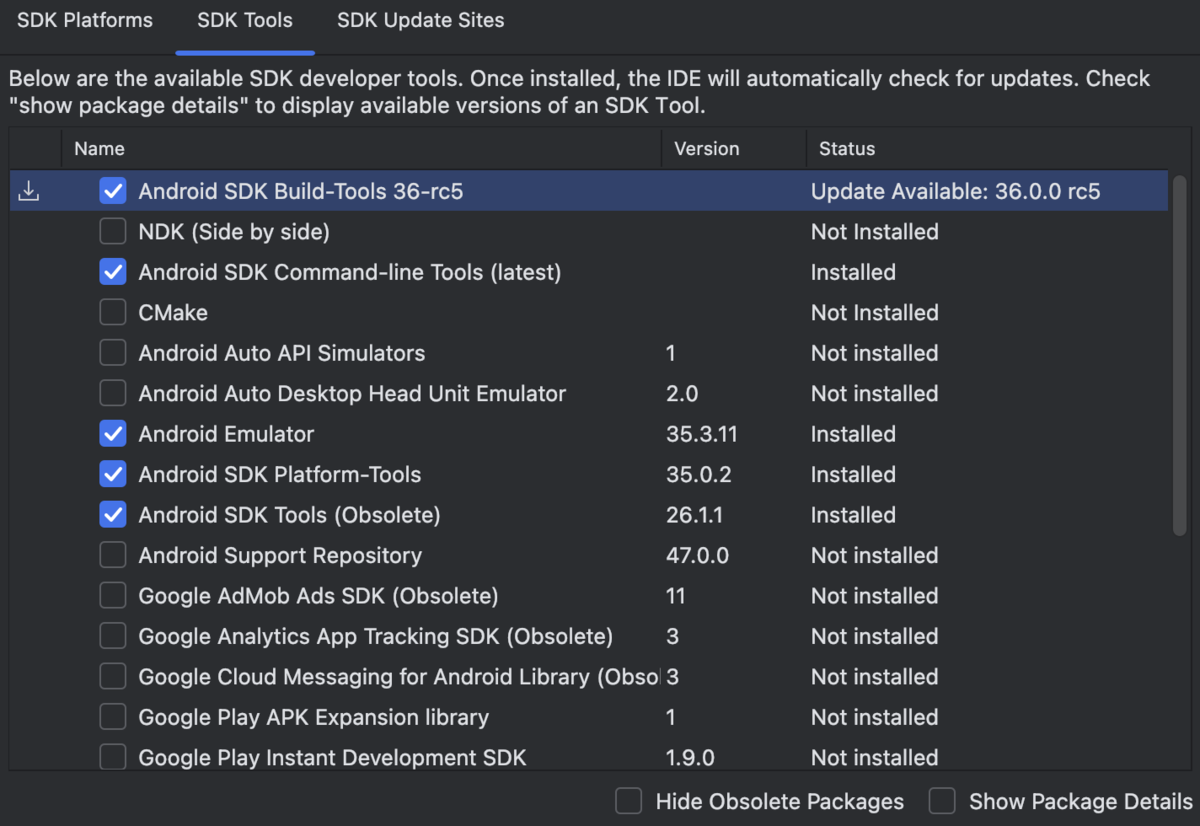Click Instant Development SDK version 1.9.0
Viewport: 1200px width, 826px height.
click(690, 758)
